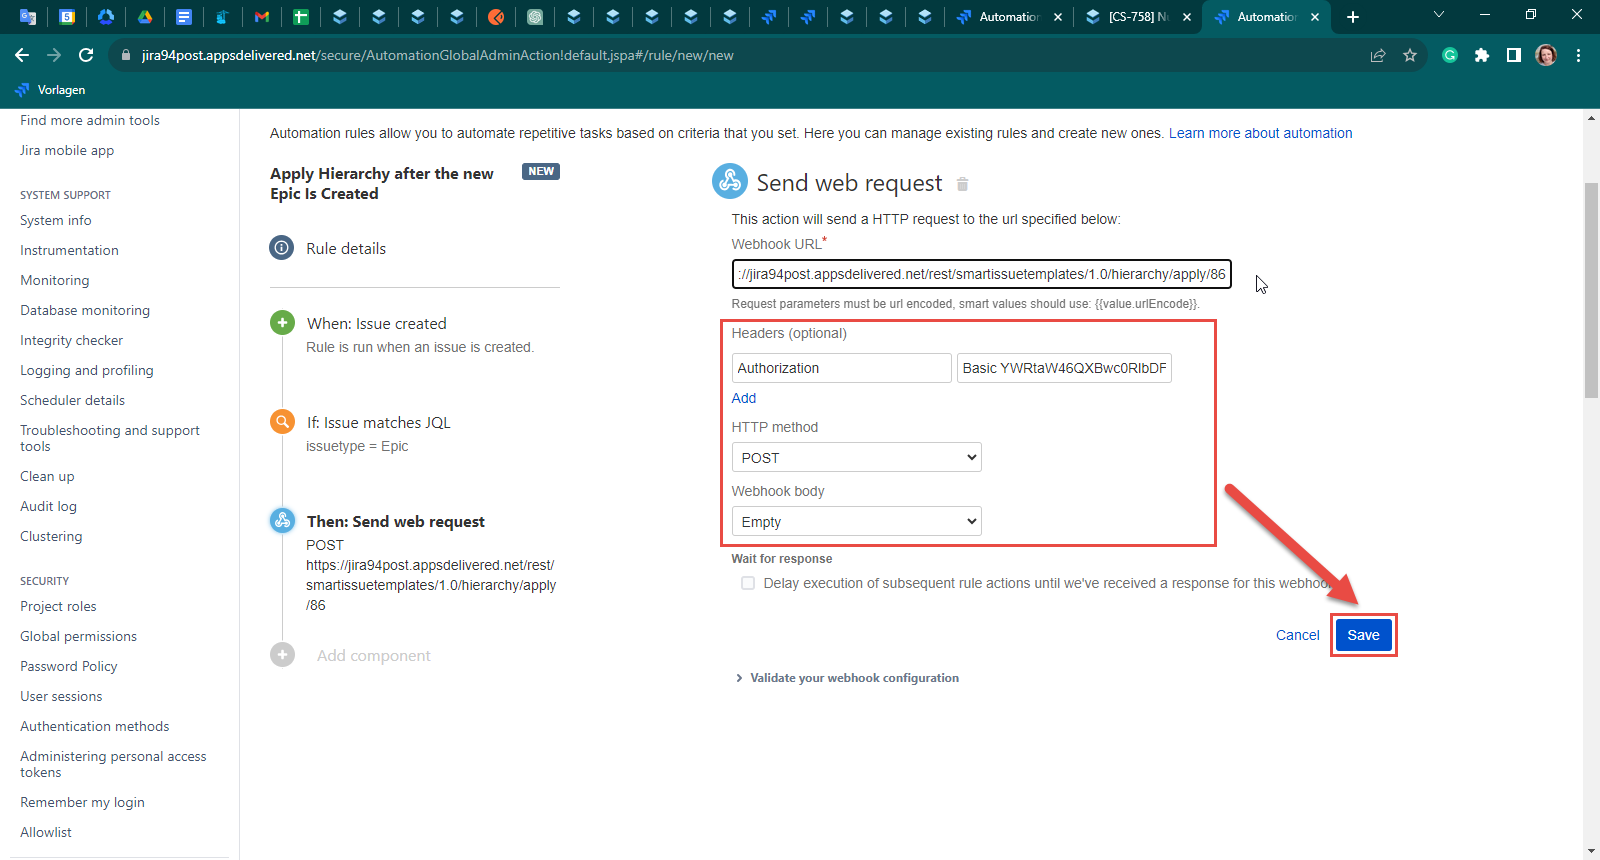Viewport: 1600px width, 860px height.
Task: Click the Cancel link
Action: tap(1297, 635)
